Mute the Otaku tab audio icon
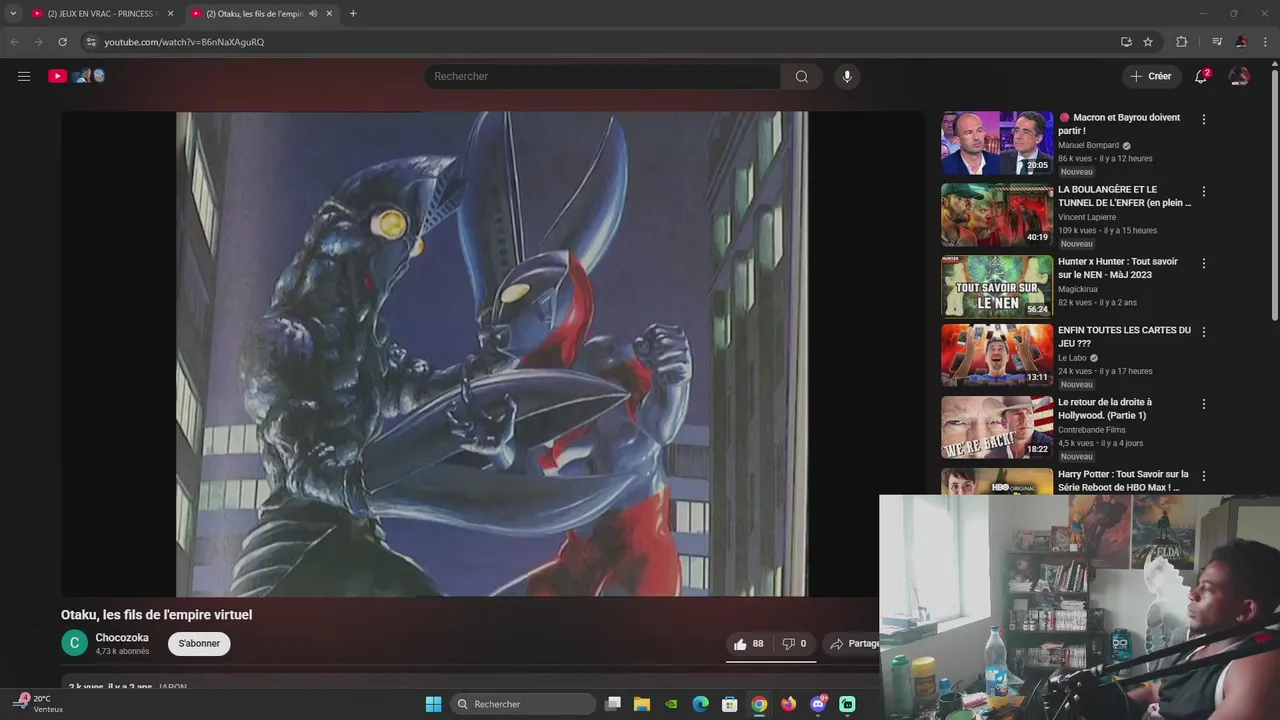1280x720 pixels. point(313,13)
